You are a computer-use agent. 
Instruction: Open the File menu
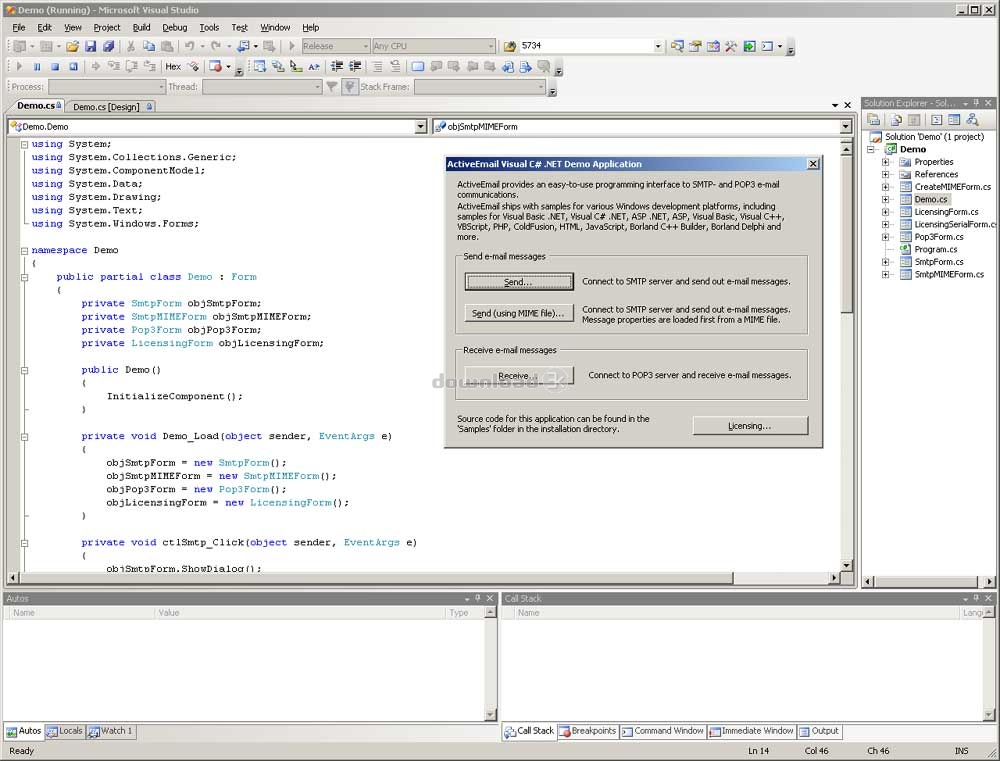click(x=18, y=27)
